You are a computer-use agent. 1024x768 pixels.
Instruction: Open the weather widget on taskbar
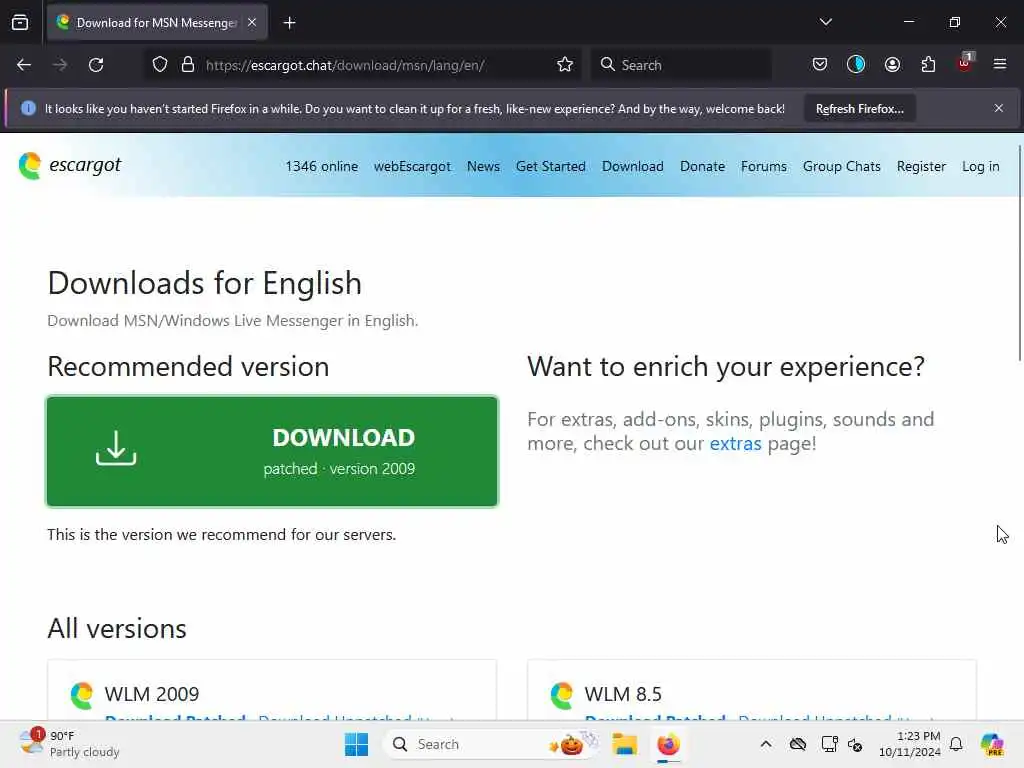[x=69, y=744]
